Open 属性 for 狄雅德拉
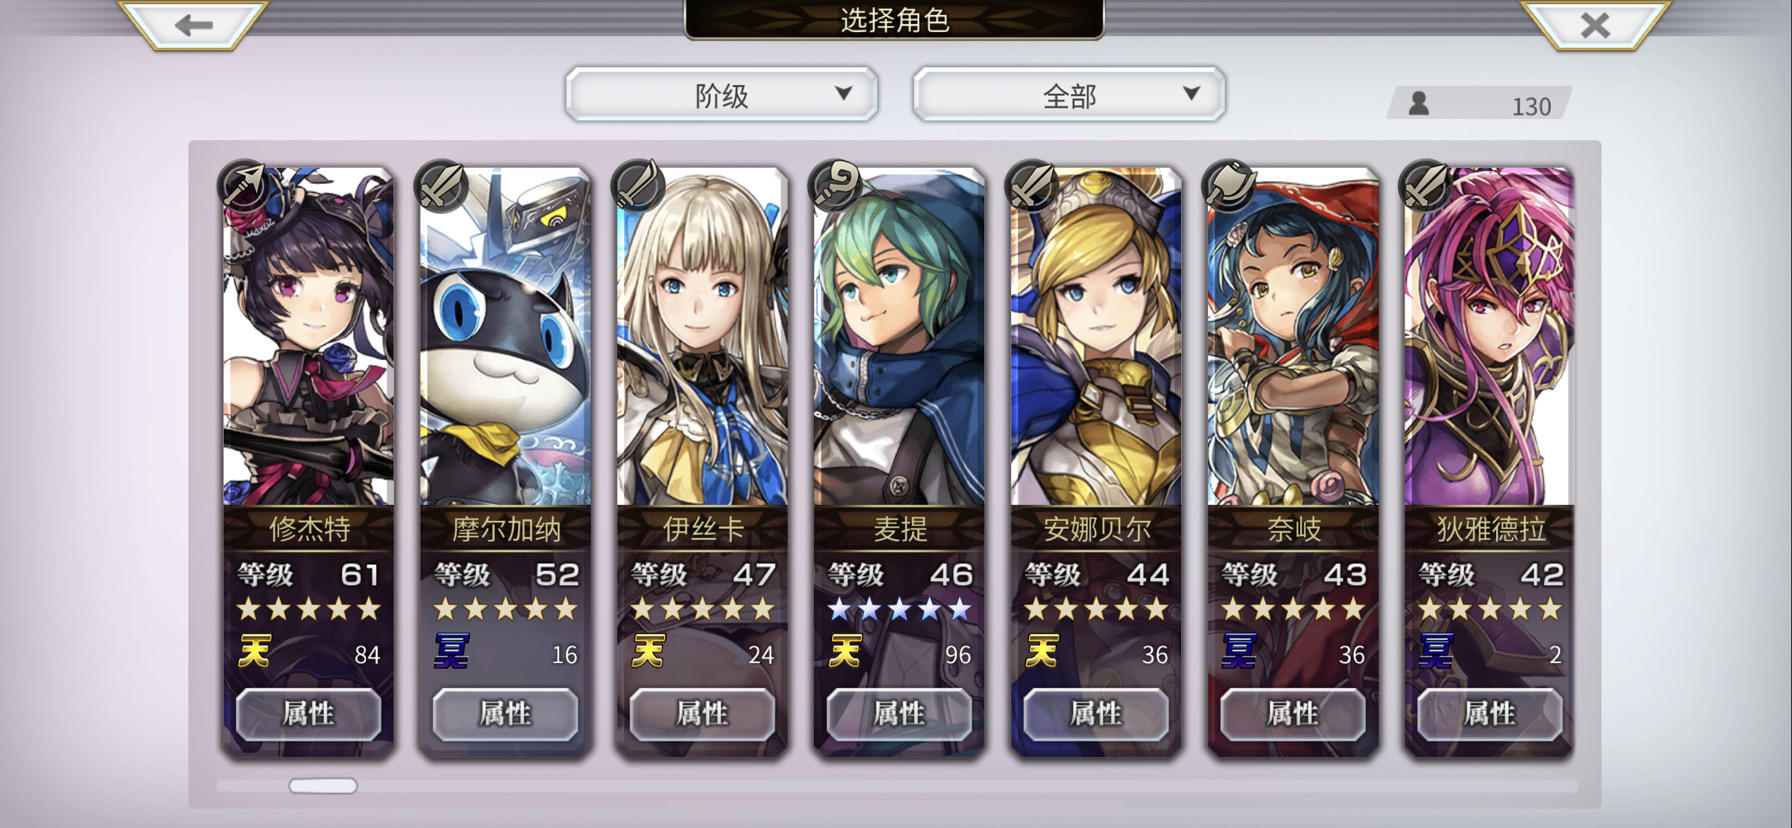1792x828 pixels. (x=1490, y=714)
